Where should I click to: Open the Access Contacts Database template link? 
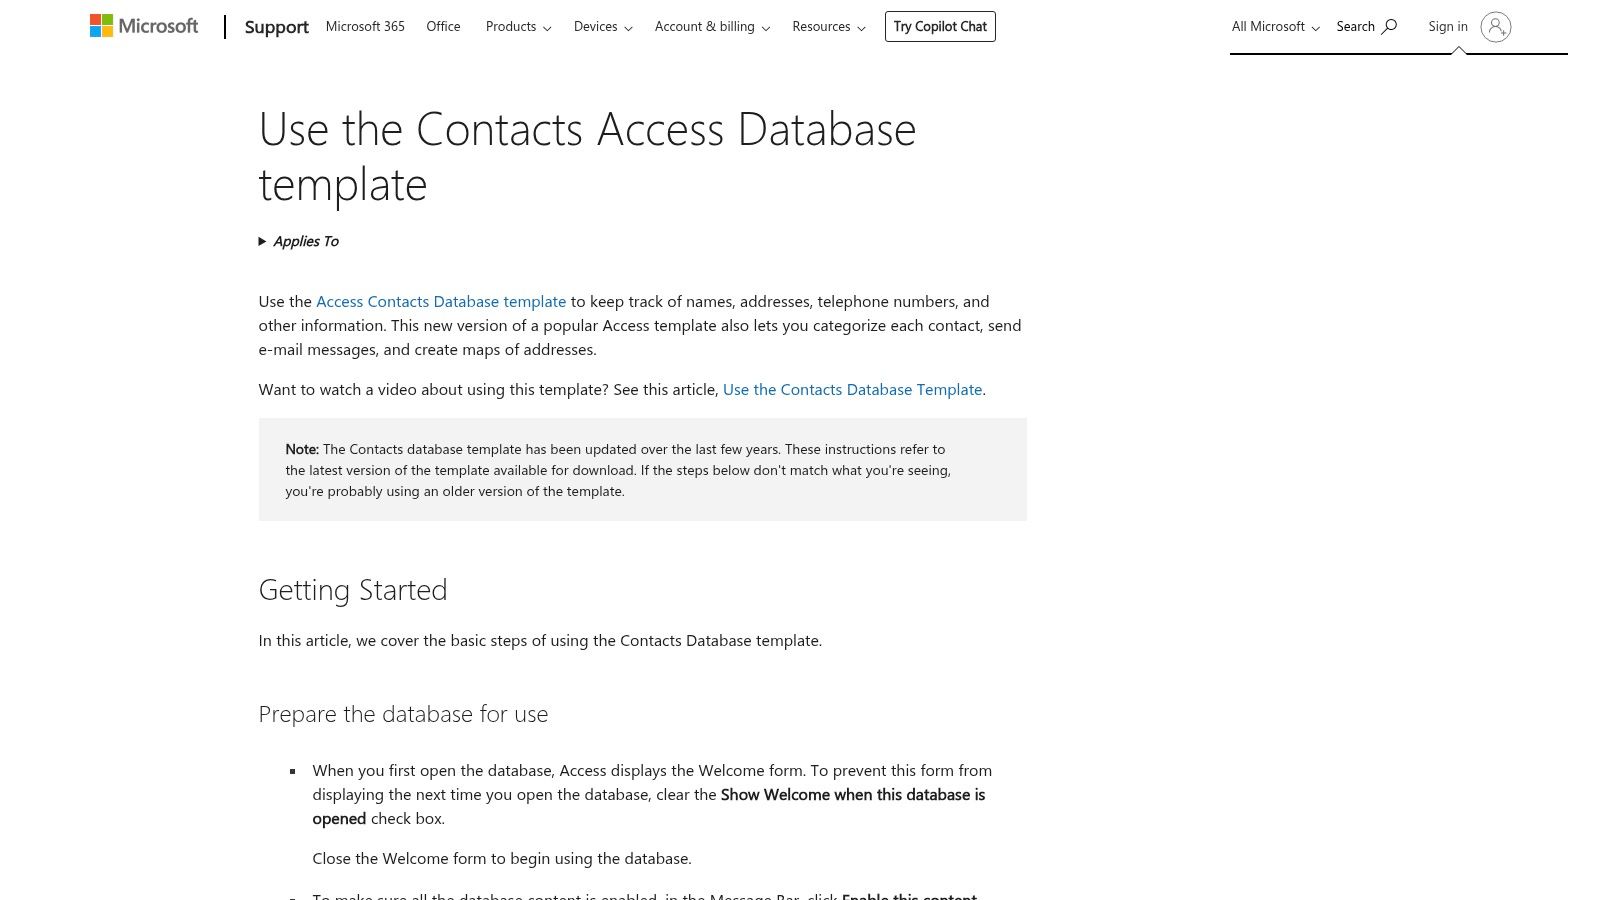pos(441,301)
